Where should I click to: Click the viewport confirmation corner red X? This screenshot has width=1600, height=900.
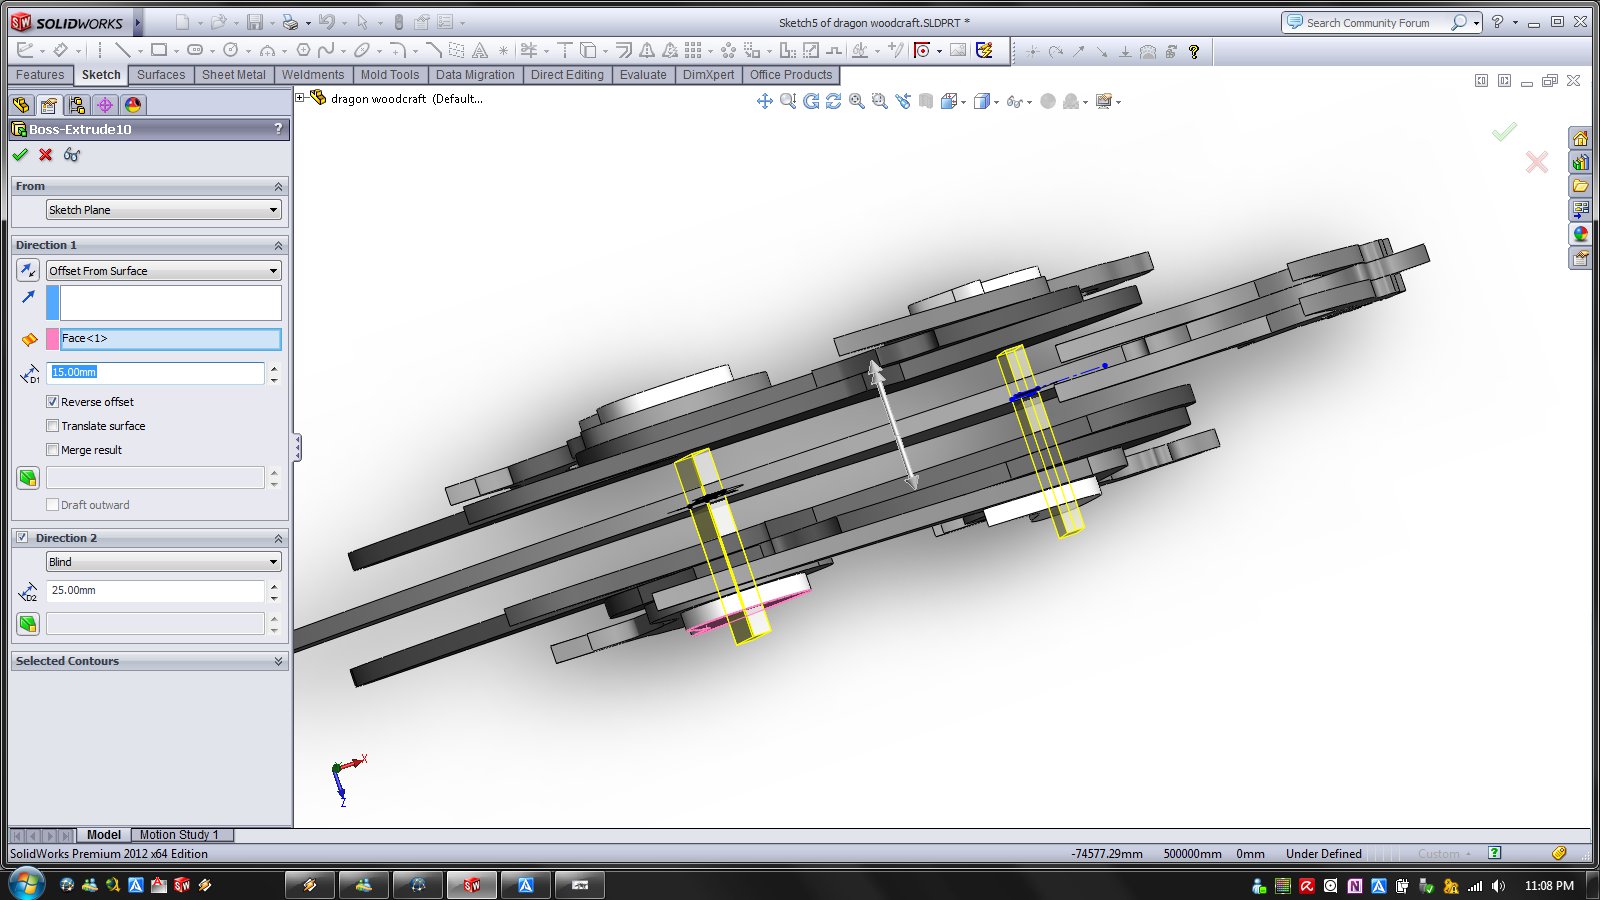tap(1537, 162)
